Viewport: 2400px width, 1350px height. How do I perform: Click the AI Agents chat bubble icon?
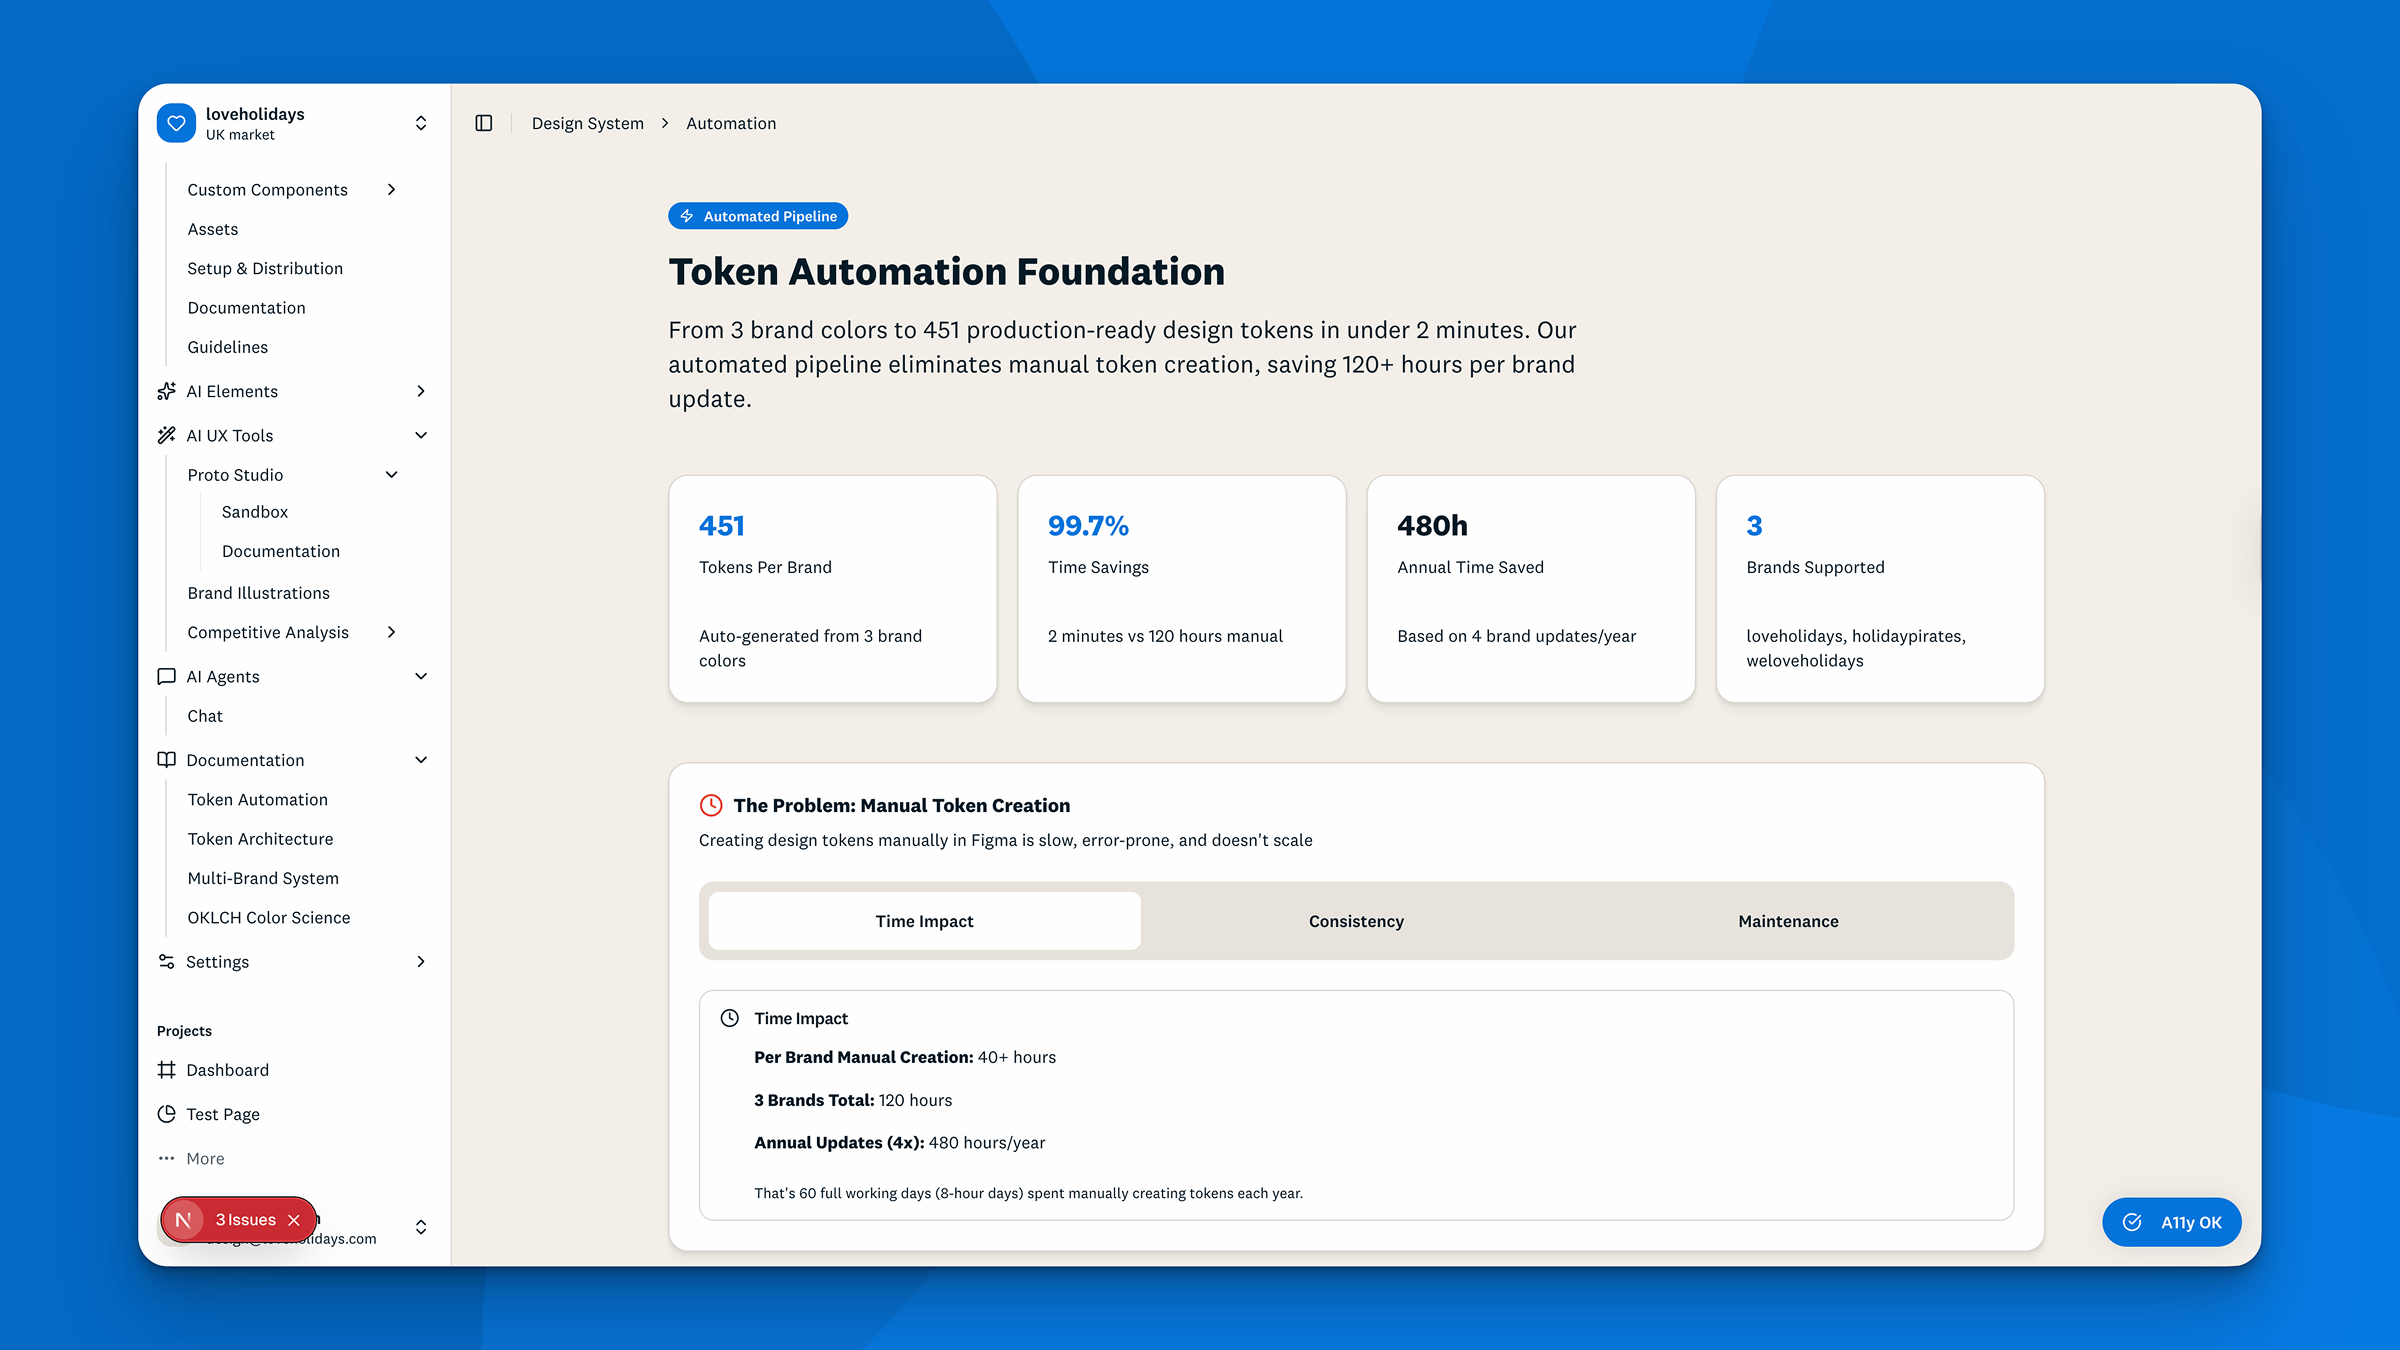(167, 676)
